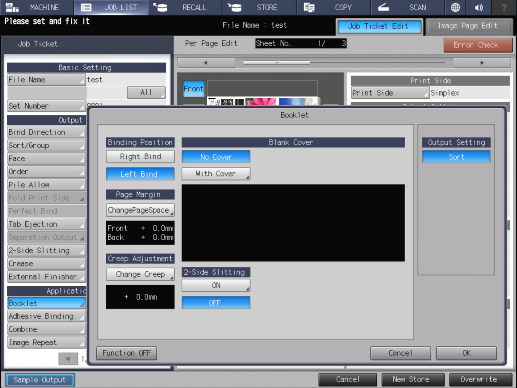Open ChangePageSpace margin settings
Viewport: 517px width, 388px height.
pos(140,210)
